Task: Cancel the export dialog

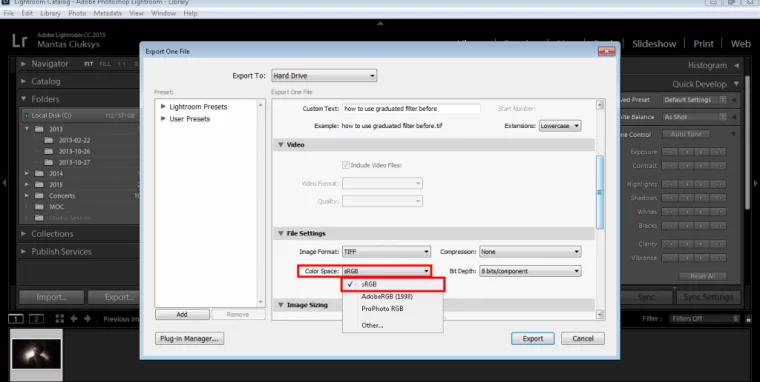Action: click(x=583, y=338)
